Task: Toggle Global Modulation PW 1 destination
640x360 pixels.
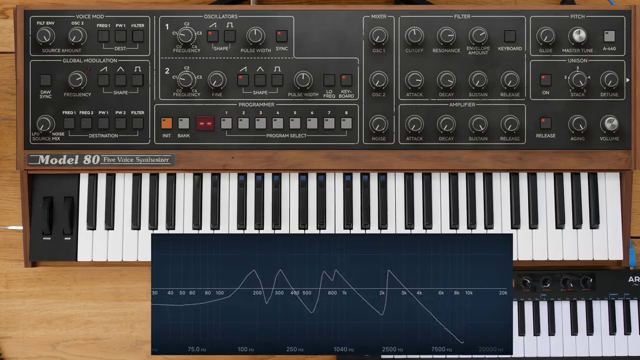Action: tap(103, 123)
